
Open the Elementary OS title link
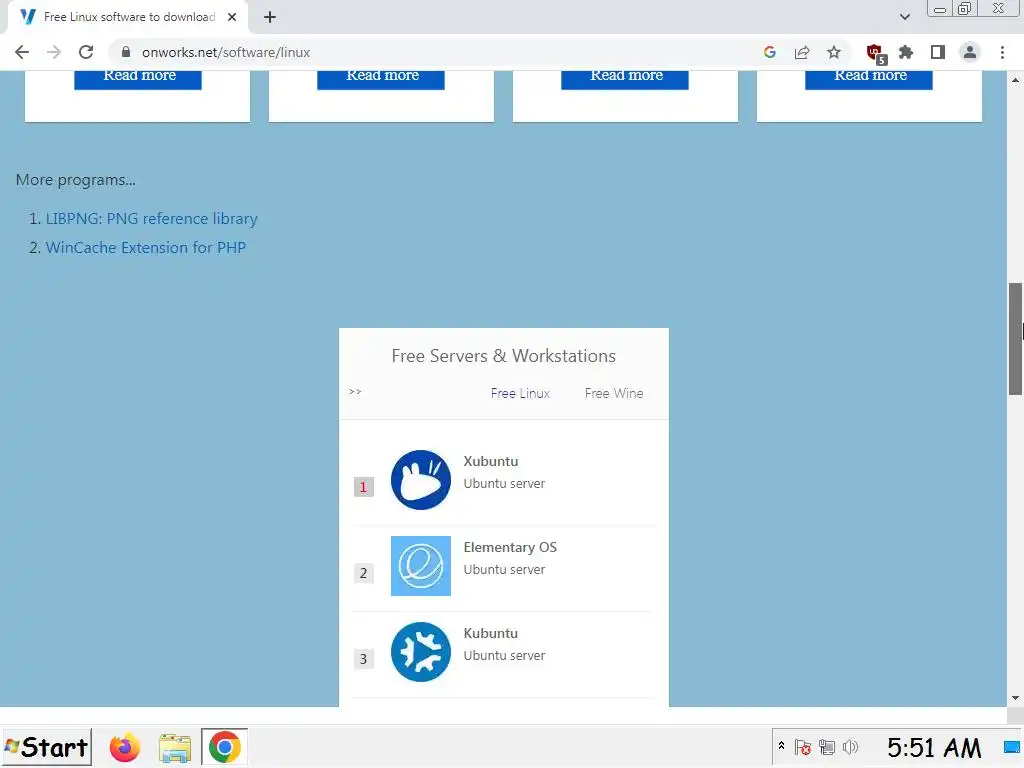(x=510, y=547)
